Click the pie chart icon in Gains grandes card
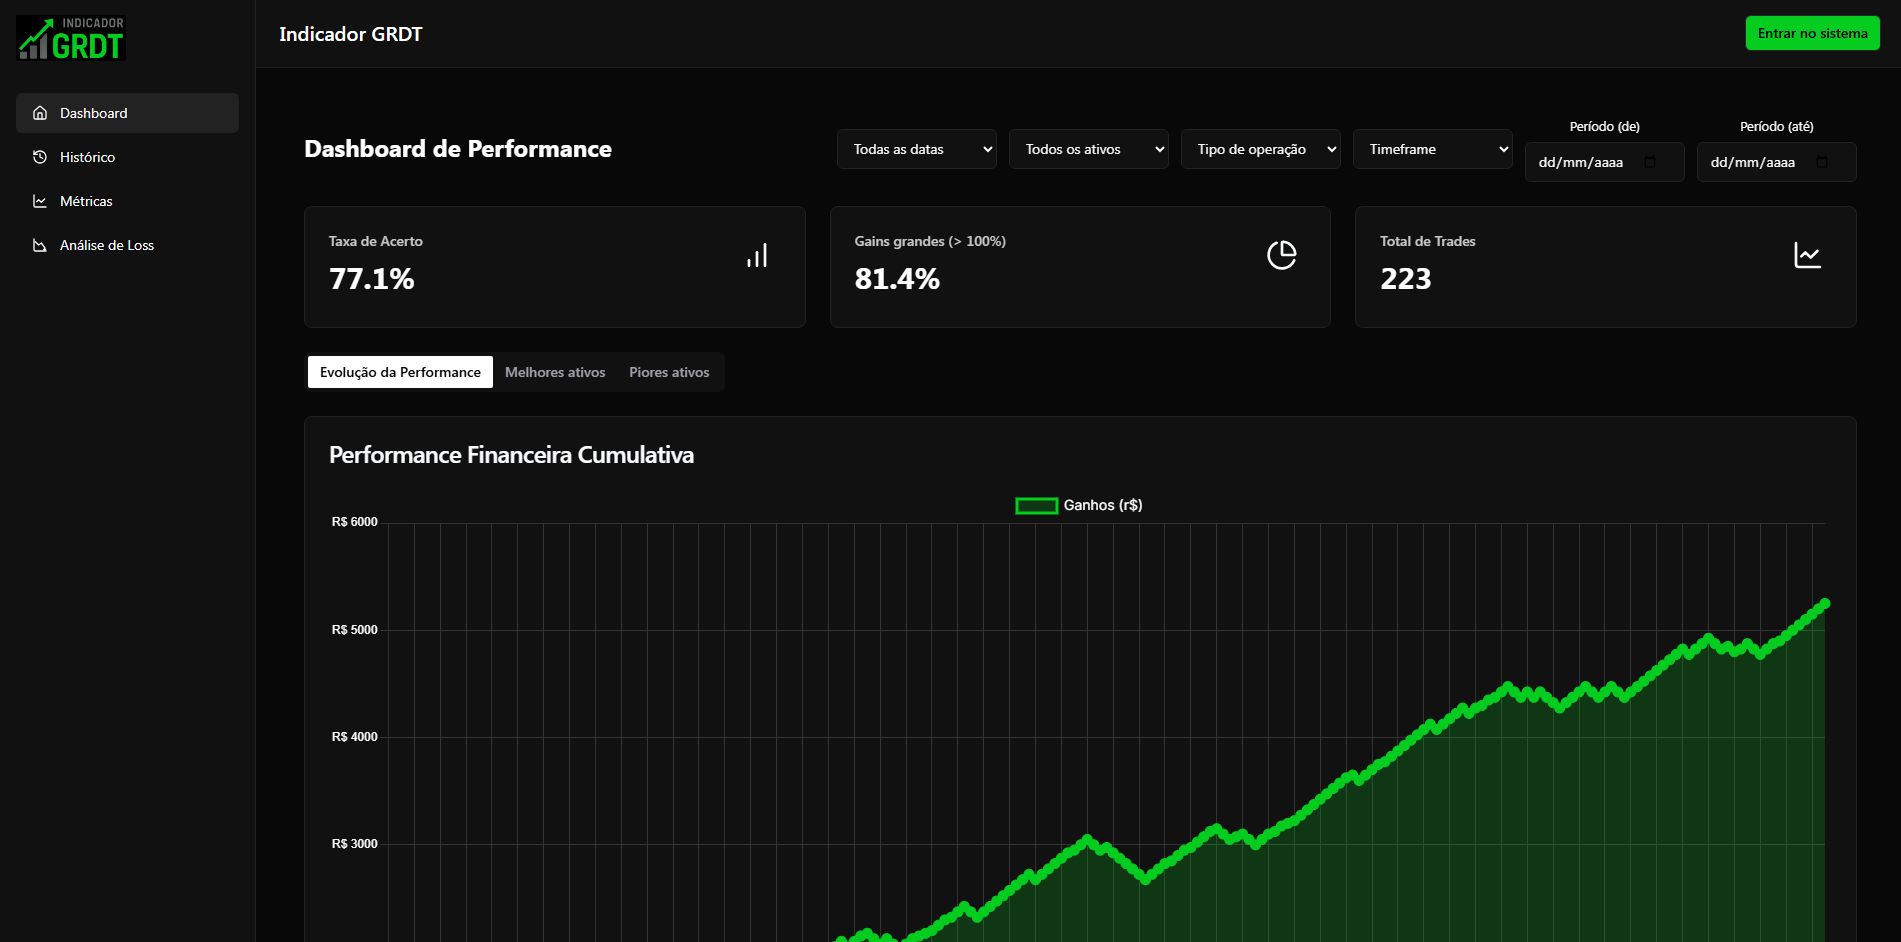Image resolution: width=1901 pixels, height=942 pixels. 1282,255
